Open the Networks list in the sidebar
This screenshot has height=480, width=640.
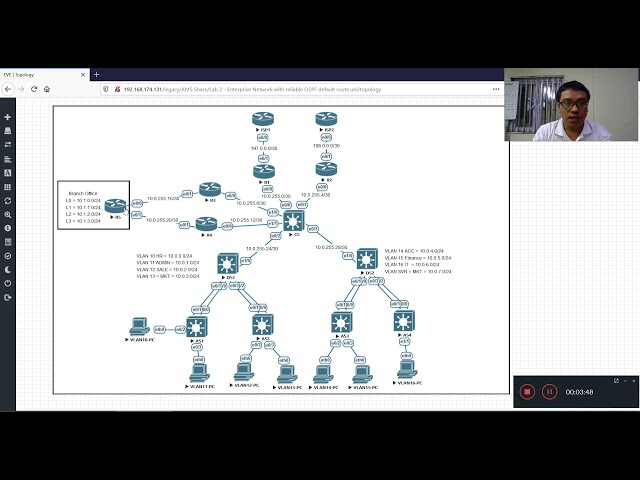point(7,145)
